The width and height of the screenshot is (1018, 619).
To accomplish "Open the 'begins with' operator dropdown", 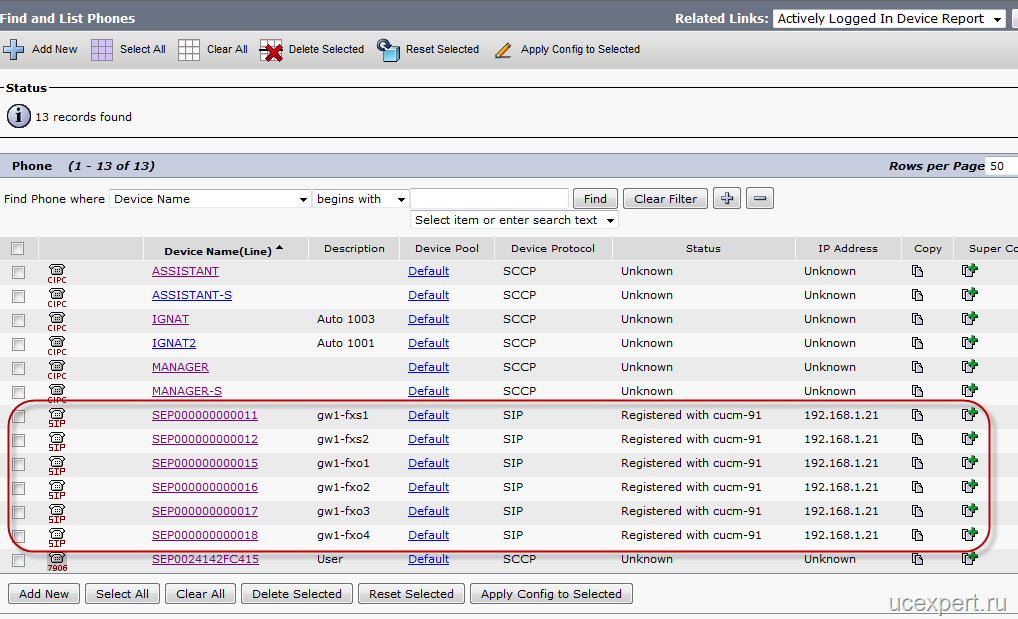I will 360,199.
